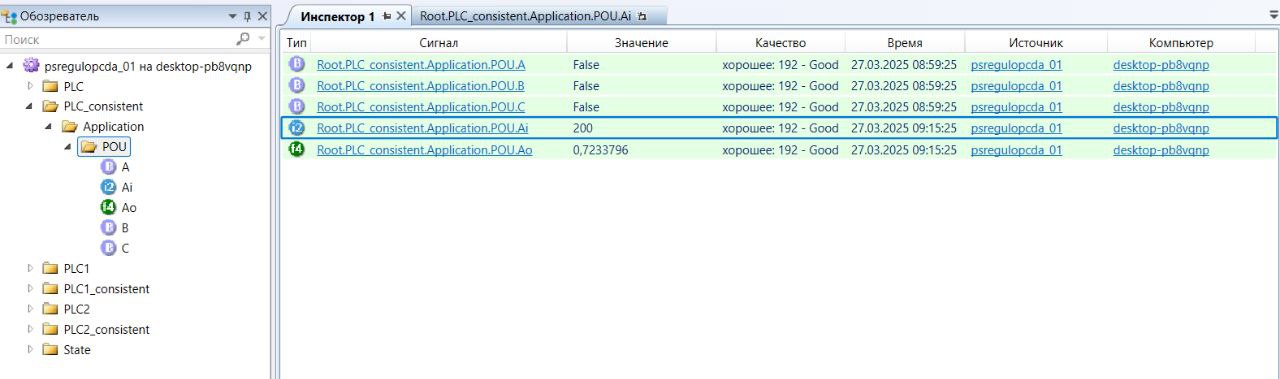Open the tab list dropdown at right
The image size is (1280, 379).
pos(1273,16)
